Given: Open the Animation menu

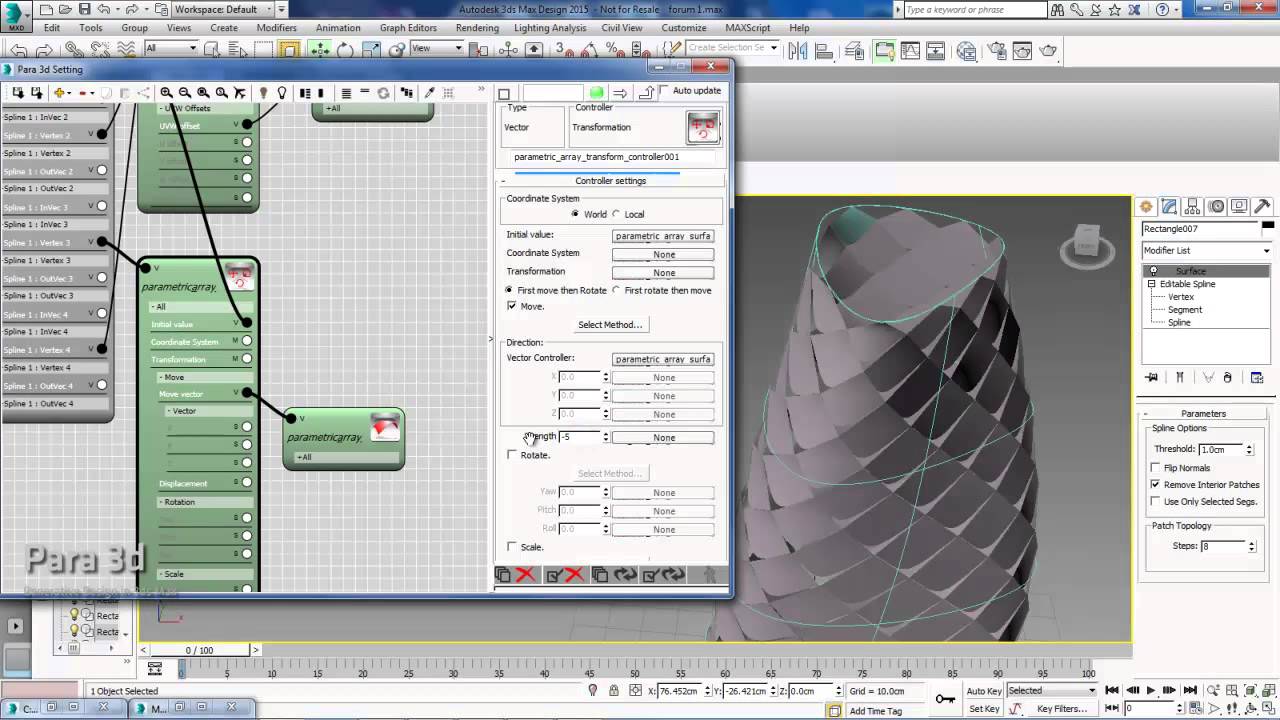Looking at the screenshot, I should coord(338,28).
